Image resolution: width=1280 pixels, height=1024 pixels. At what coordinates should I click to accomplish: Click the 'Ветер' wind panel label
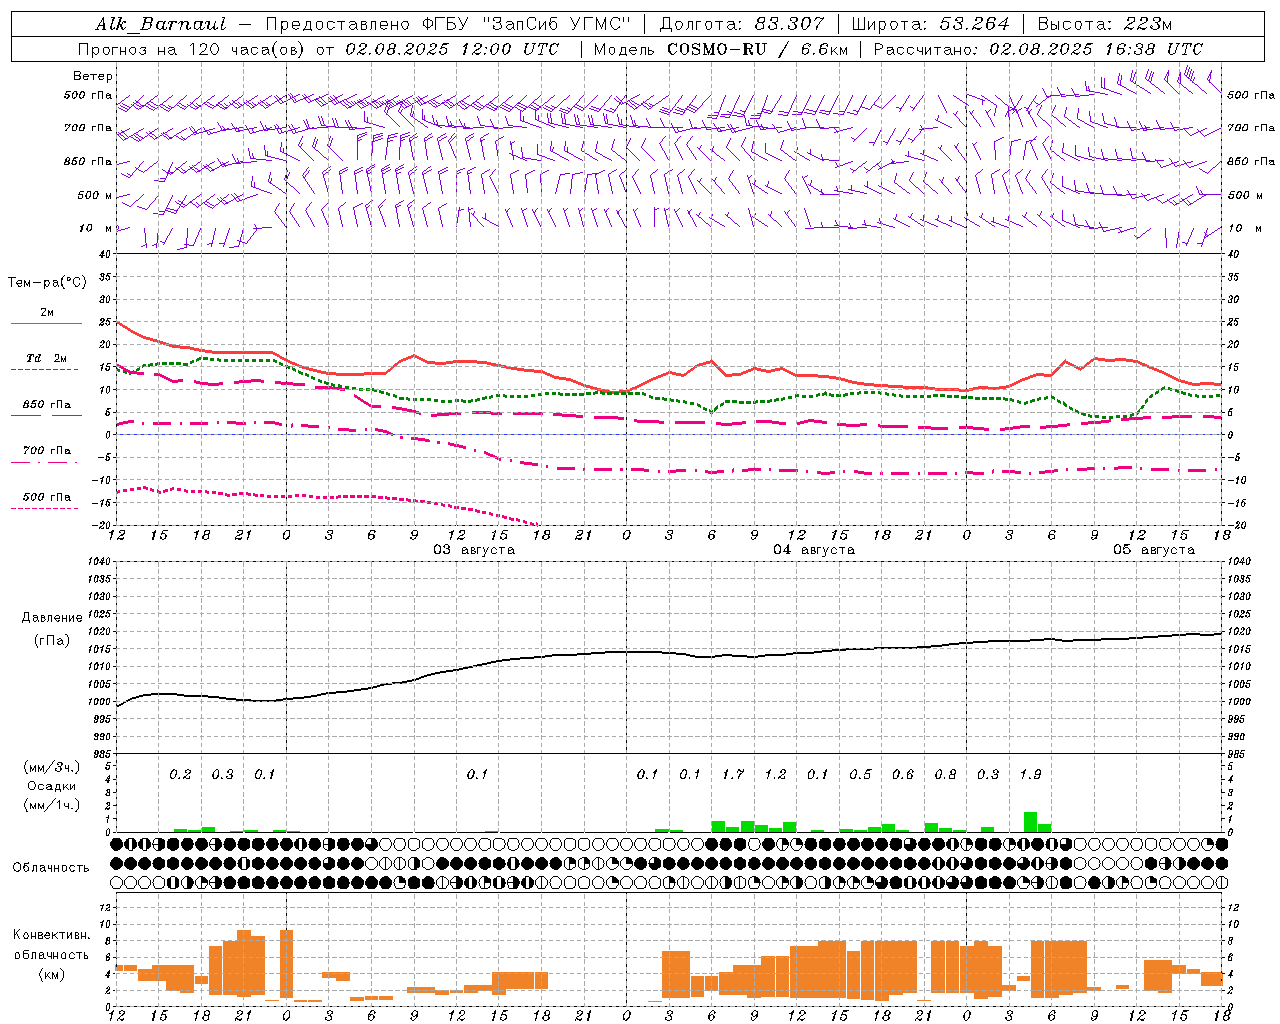(x=93, y=76)
